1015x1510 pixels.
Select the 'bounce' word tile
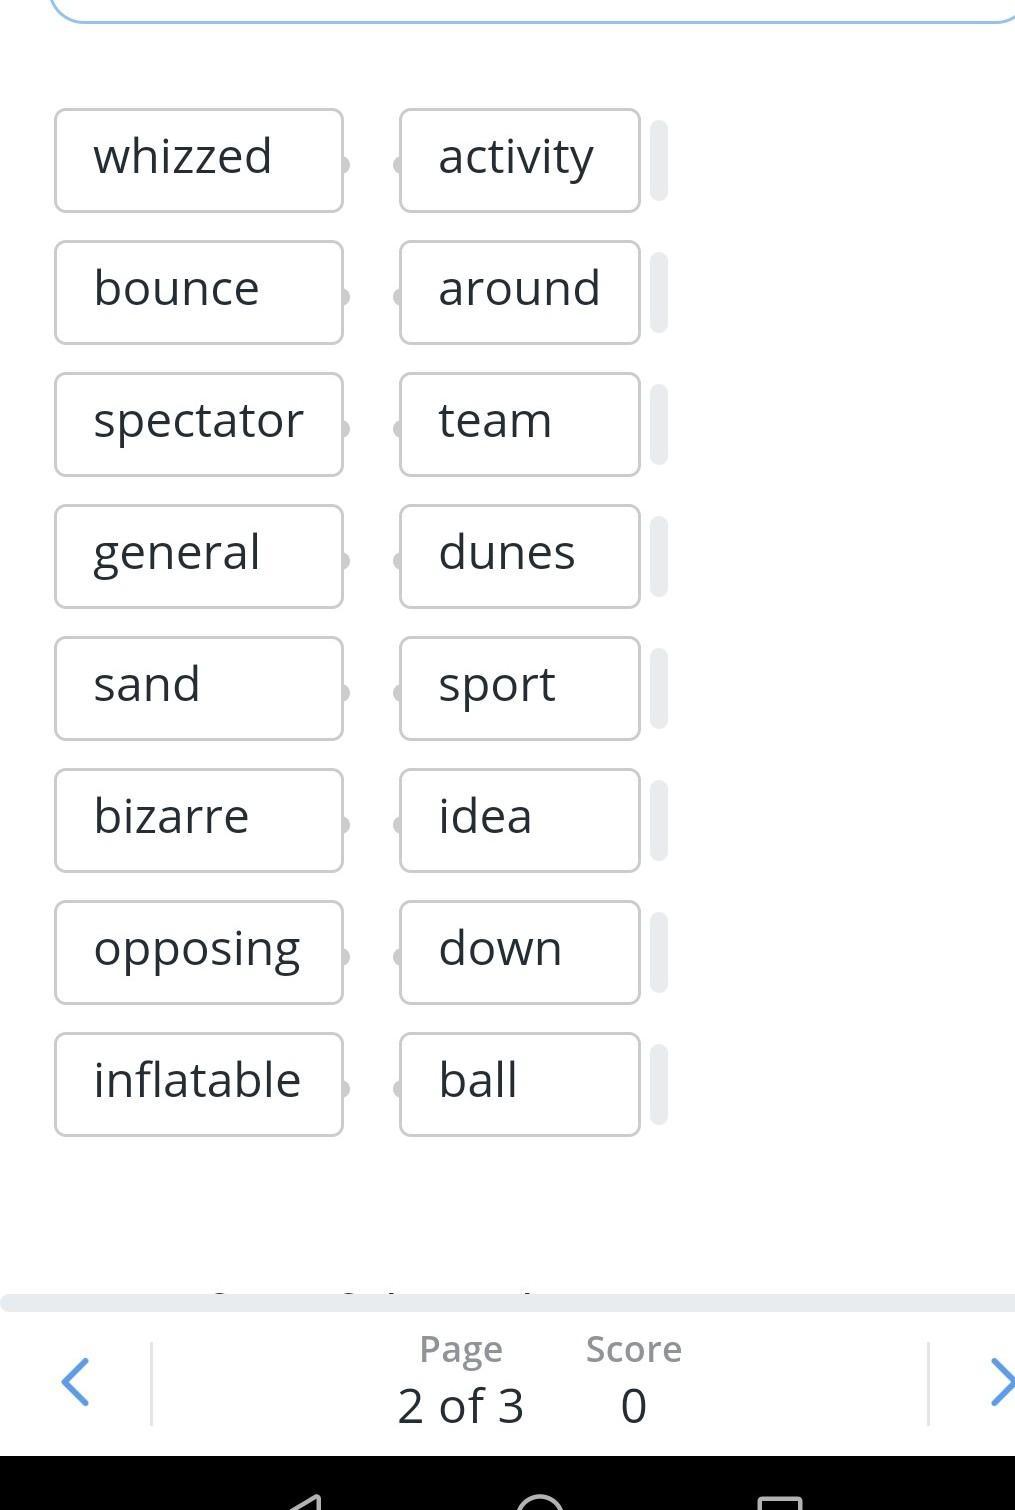(199, 292)
